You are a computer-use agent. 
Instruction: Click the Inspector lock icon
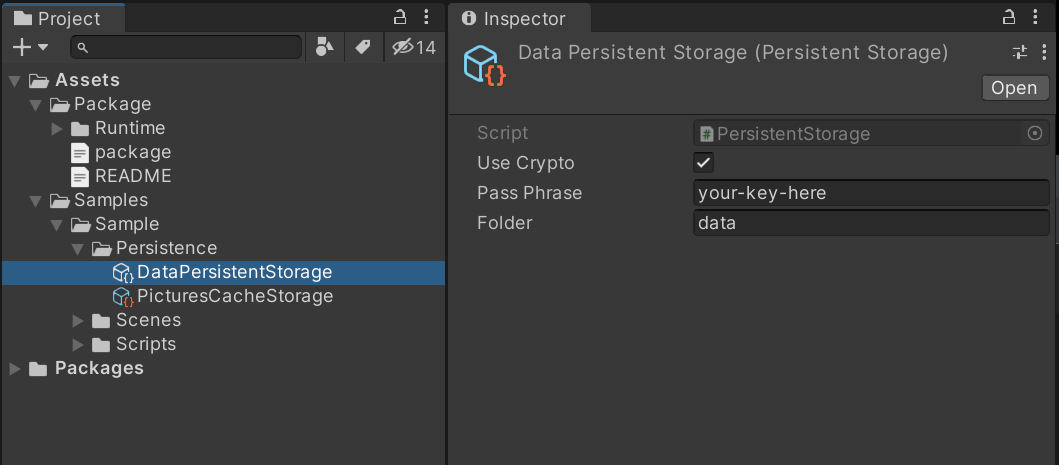point(1008,17)
